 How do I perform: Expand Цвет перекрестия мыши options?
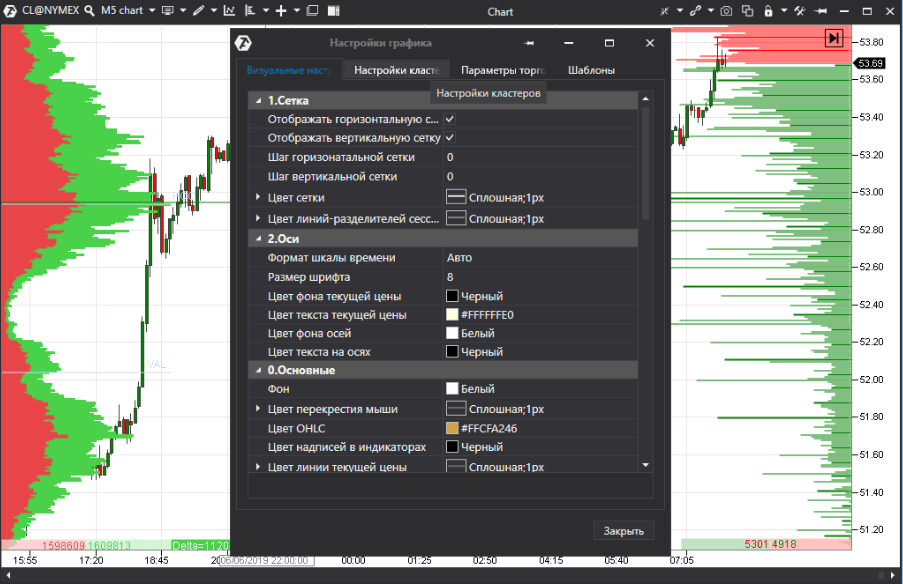[x=259, y=407]
